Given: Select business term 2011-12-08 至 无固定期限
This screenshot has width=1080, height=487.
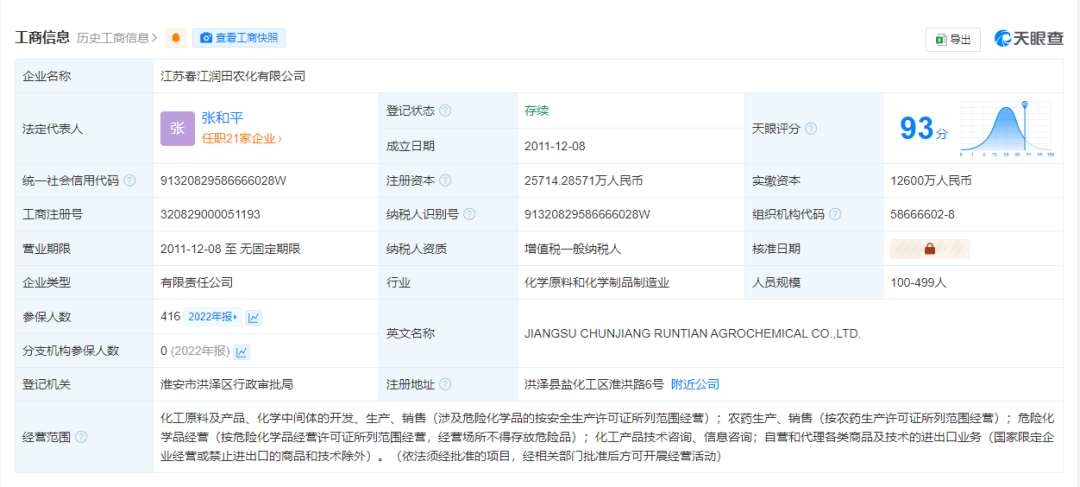Looking at the screenshot, I should (x=230, y=249).
